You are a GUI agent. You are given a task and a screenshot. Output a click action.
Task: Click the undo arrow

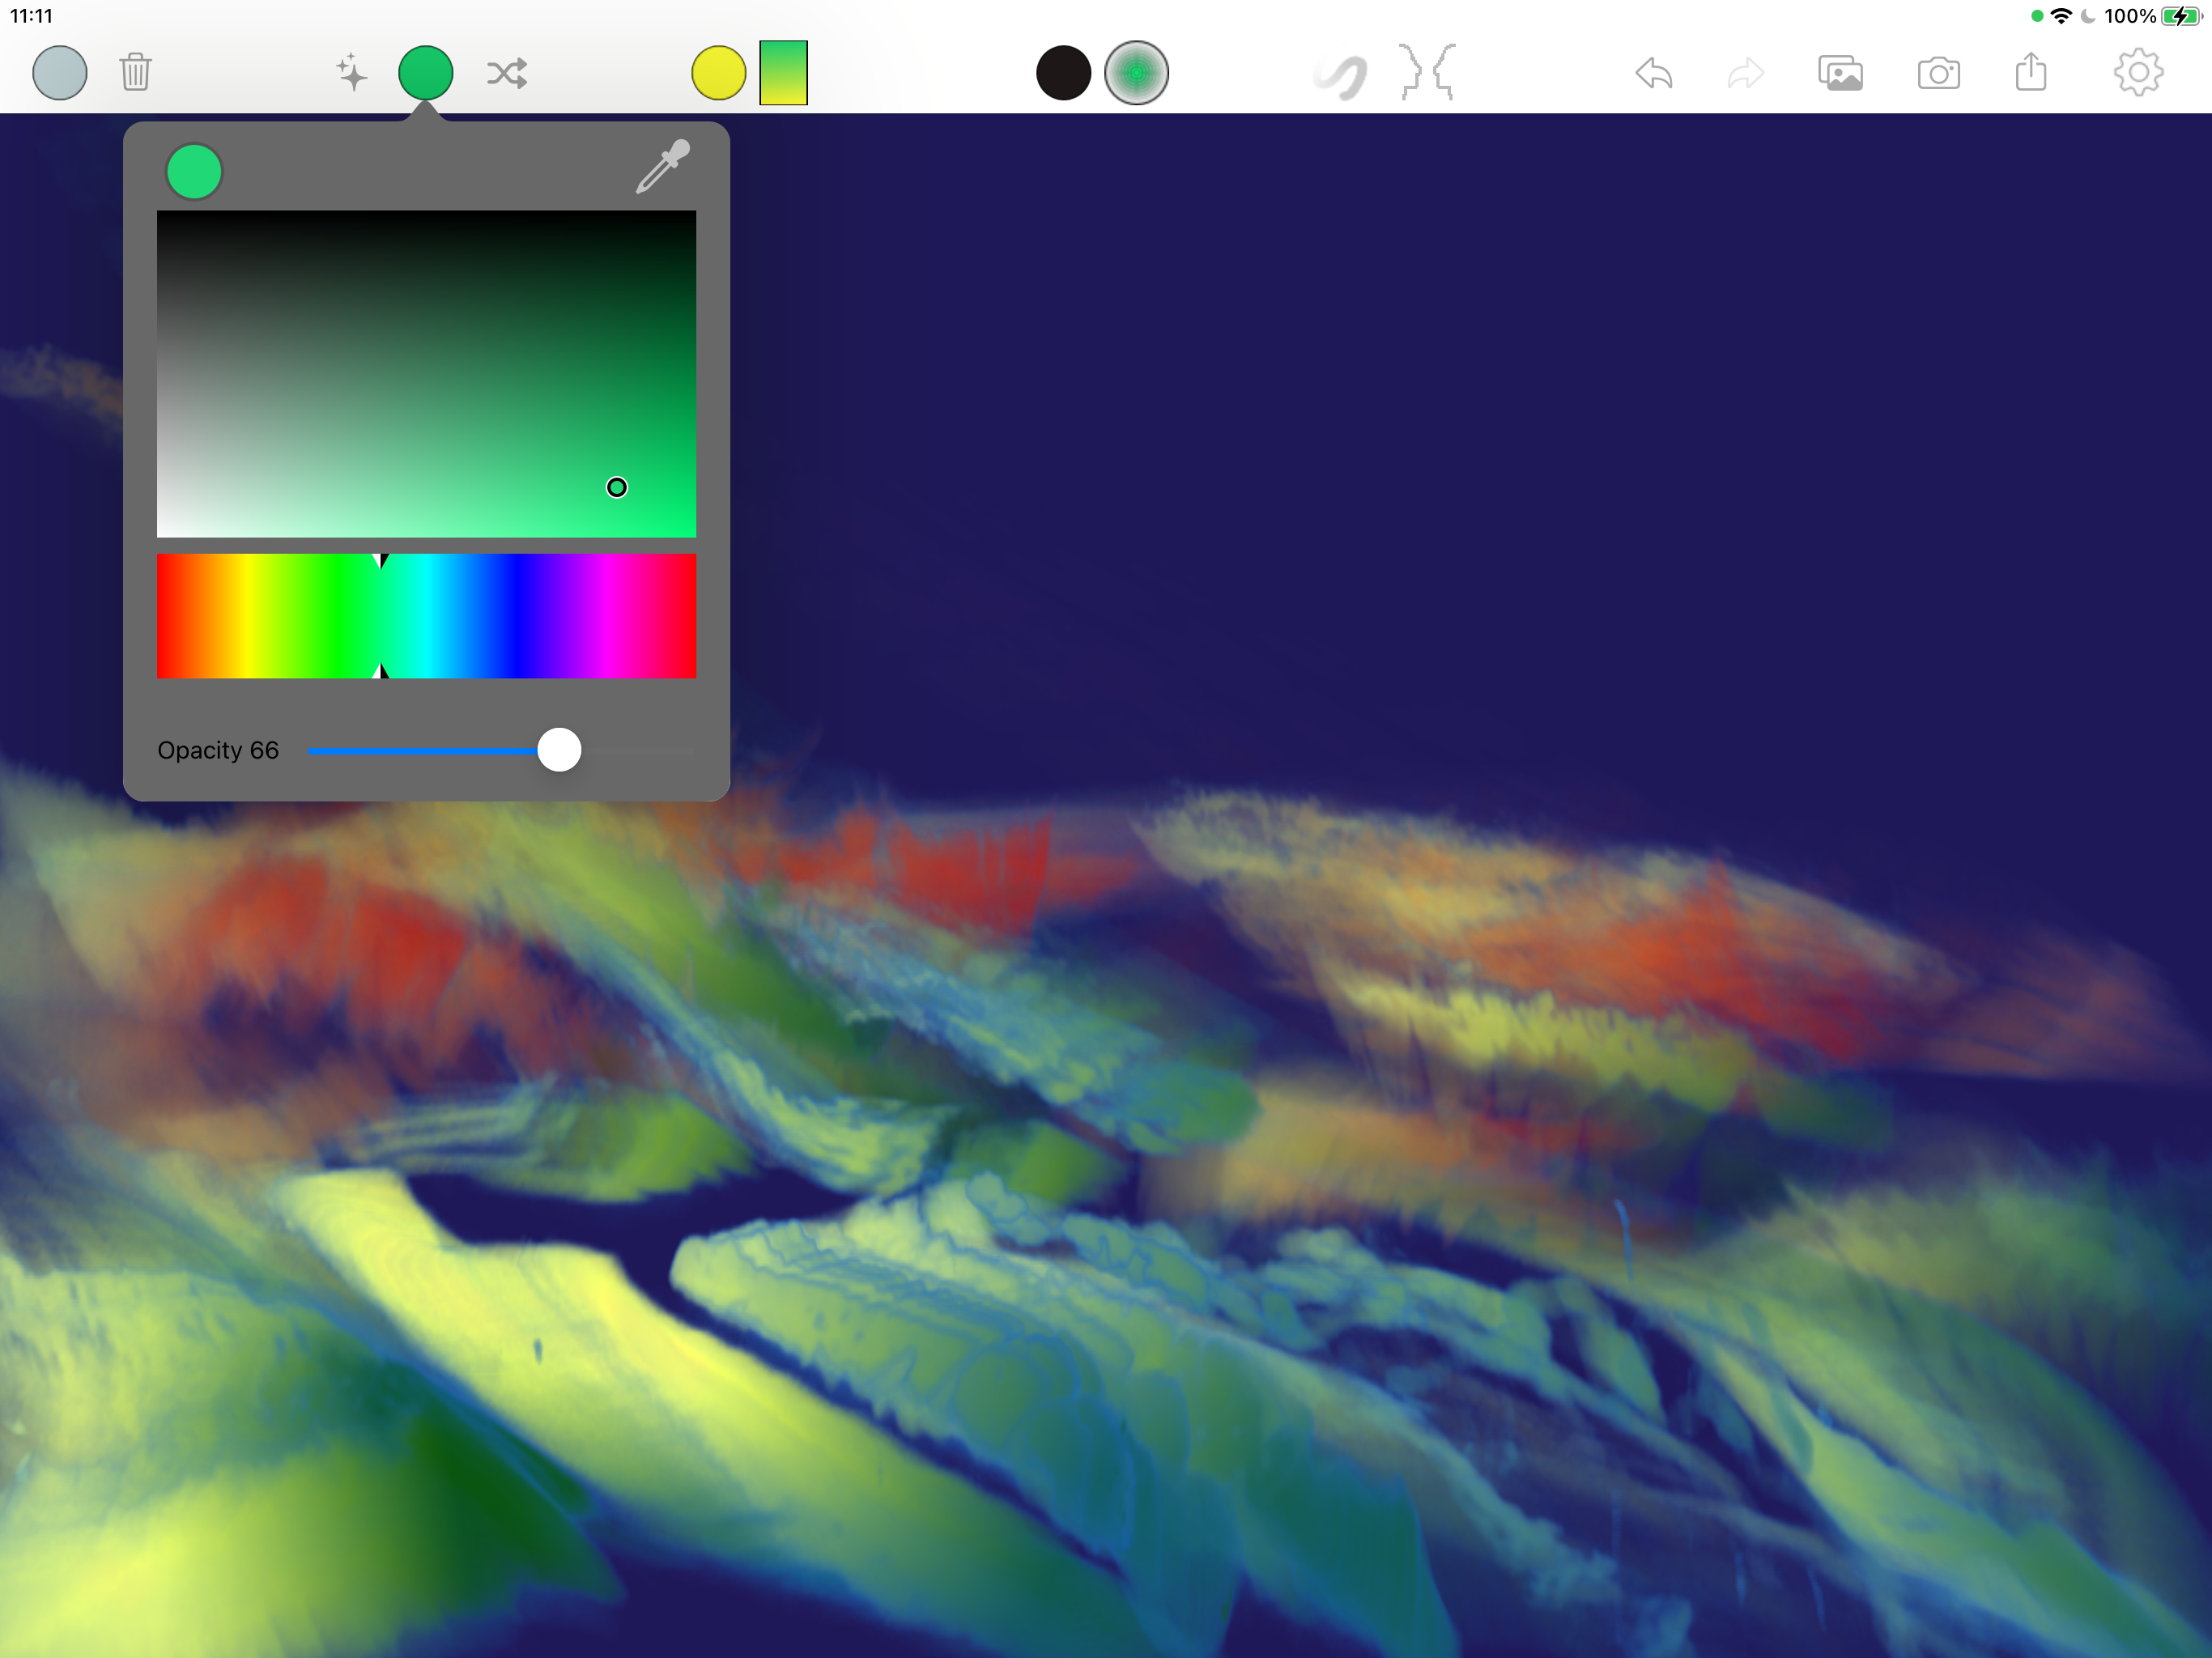1654,73
